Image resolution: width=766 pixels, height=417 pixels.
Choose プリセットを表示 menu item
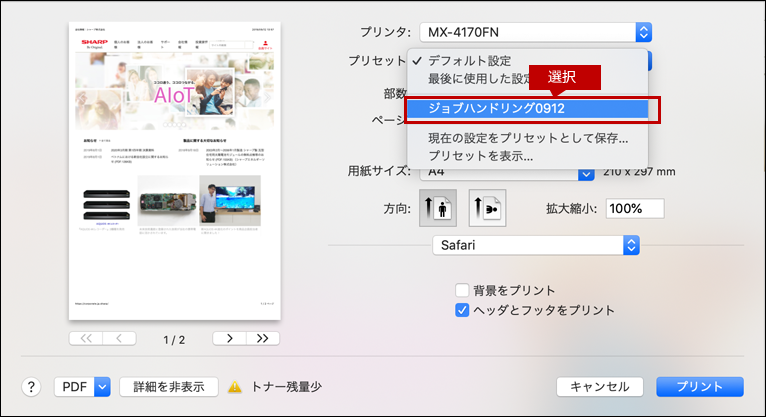[527, 156]
